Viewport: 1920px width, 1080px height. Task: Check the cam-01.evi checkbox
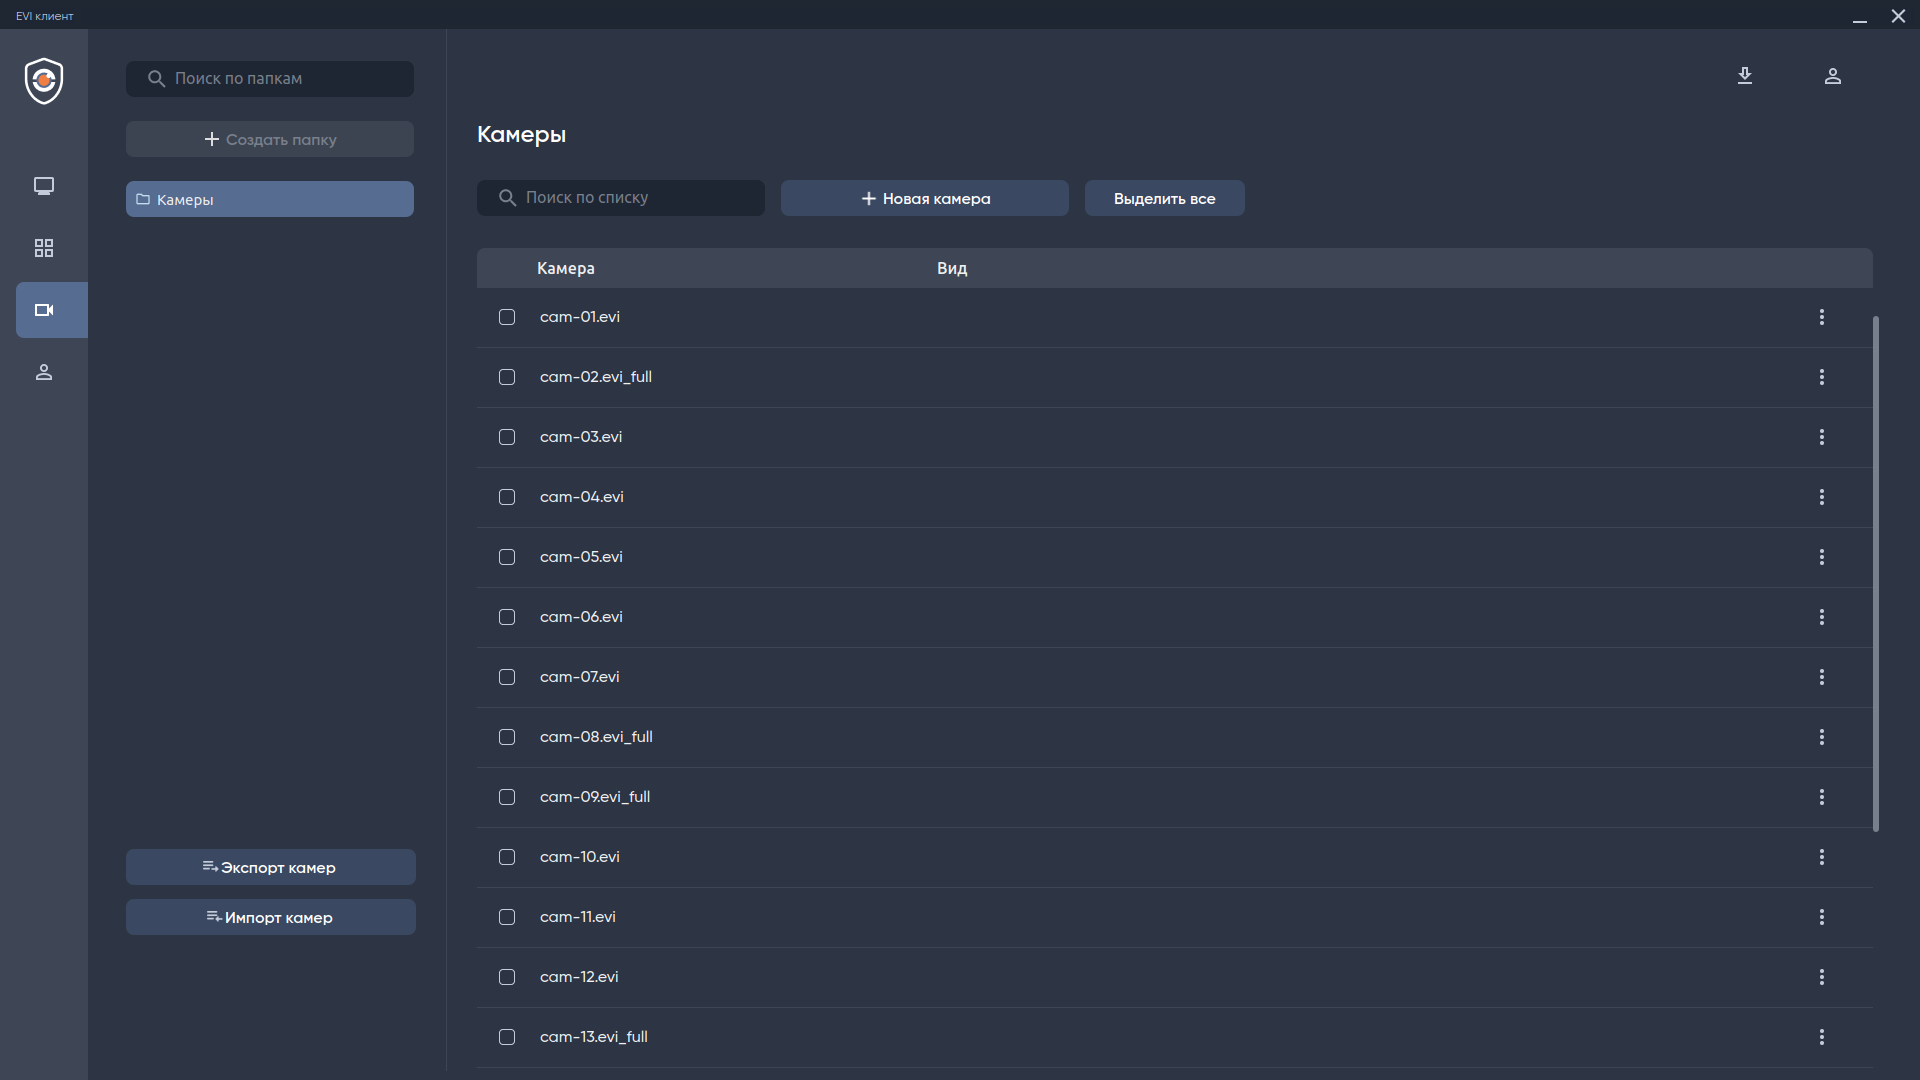tap(507, 317)
